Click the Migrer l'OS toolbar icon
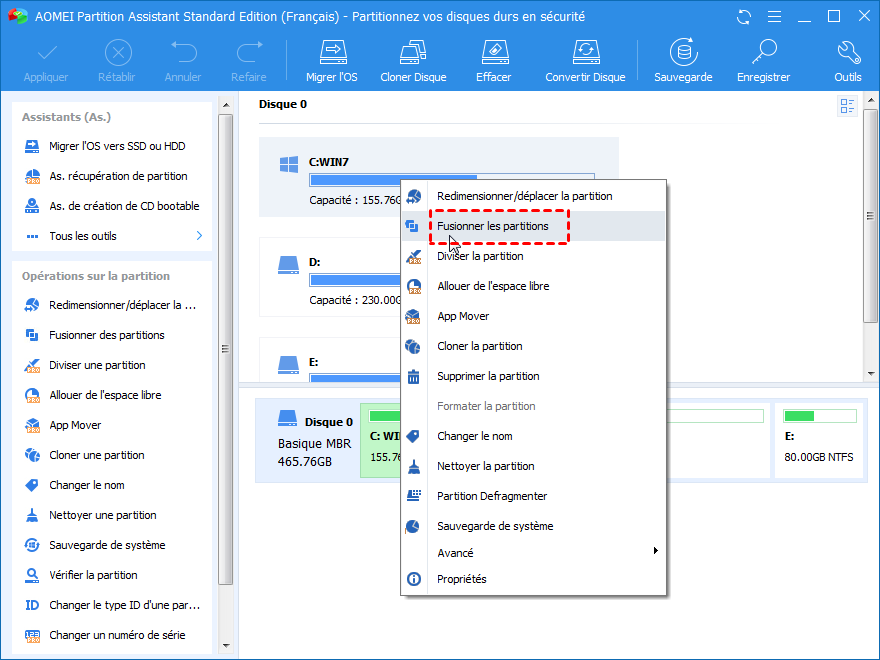 coord(332,52)
